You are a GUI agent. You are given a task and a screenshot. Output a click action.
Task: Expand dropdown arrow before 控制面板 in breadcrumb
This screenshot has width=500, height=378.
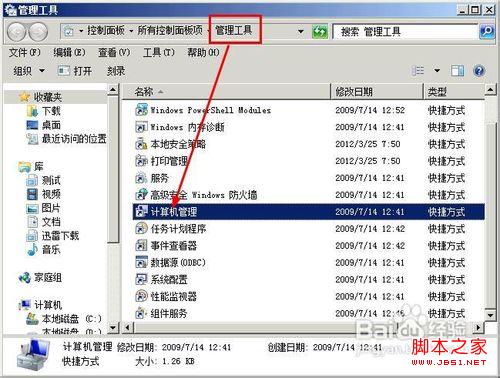pyautogui.click(x=81, y=31)
